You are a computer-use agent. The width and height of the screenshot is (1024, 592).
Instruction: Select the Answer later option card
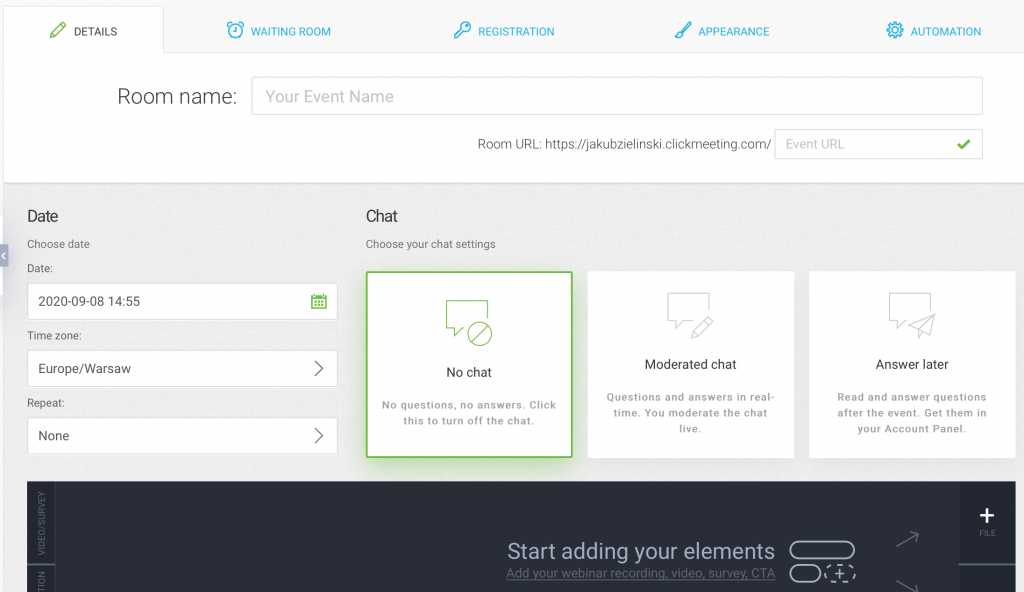coord(912,365)
